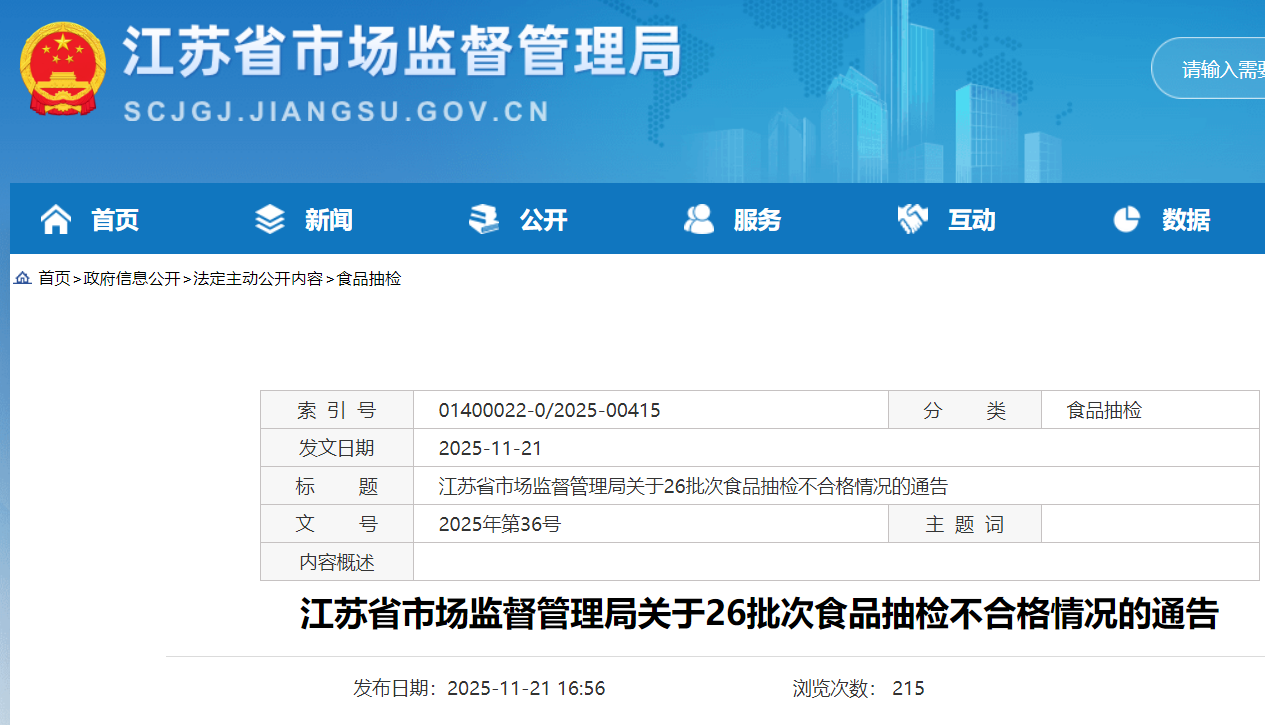Click the national emblem logo
This screenshot has width=1265, height=725.
[x=62, y=68]
